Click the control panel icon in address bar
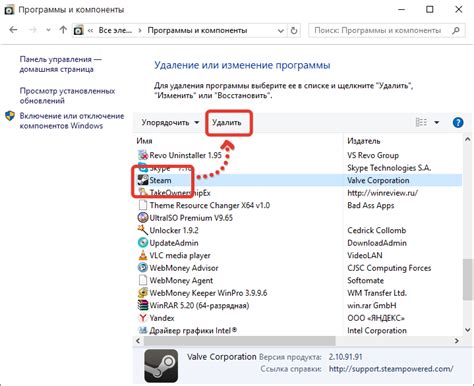 point(78,30)
